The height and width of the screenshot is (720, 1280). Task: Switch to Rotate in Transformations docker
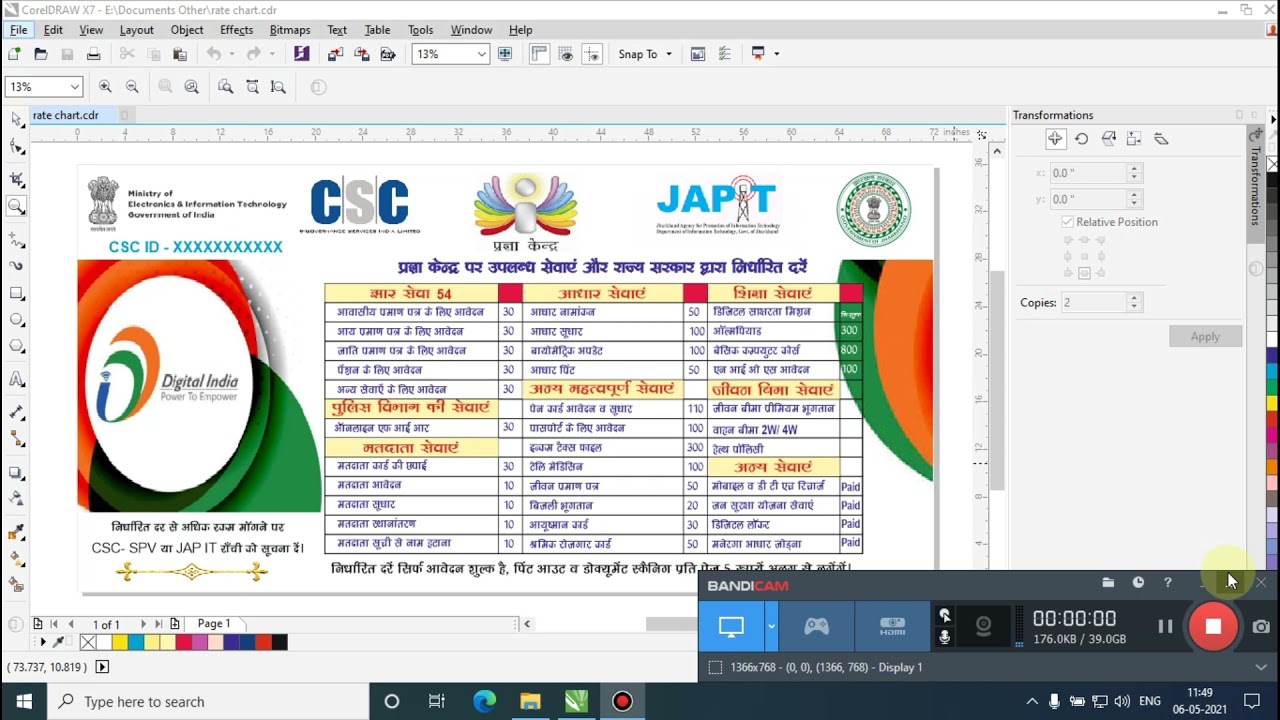click(x=1081, y=139)
